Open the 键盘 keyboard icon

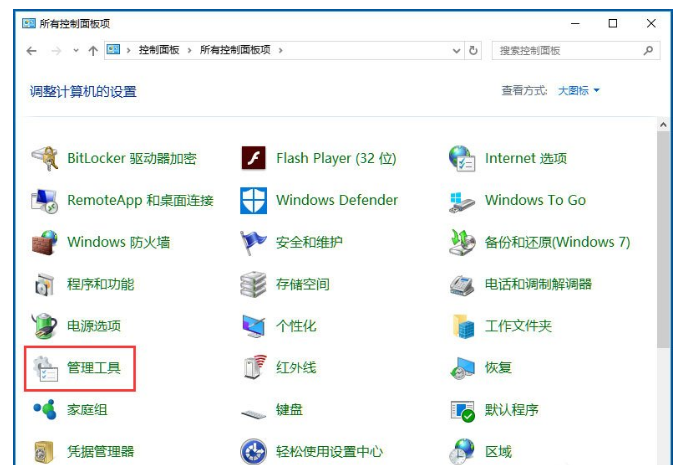(254, 413)
